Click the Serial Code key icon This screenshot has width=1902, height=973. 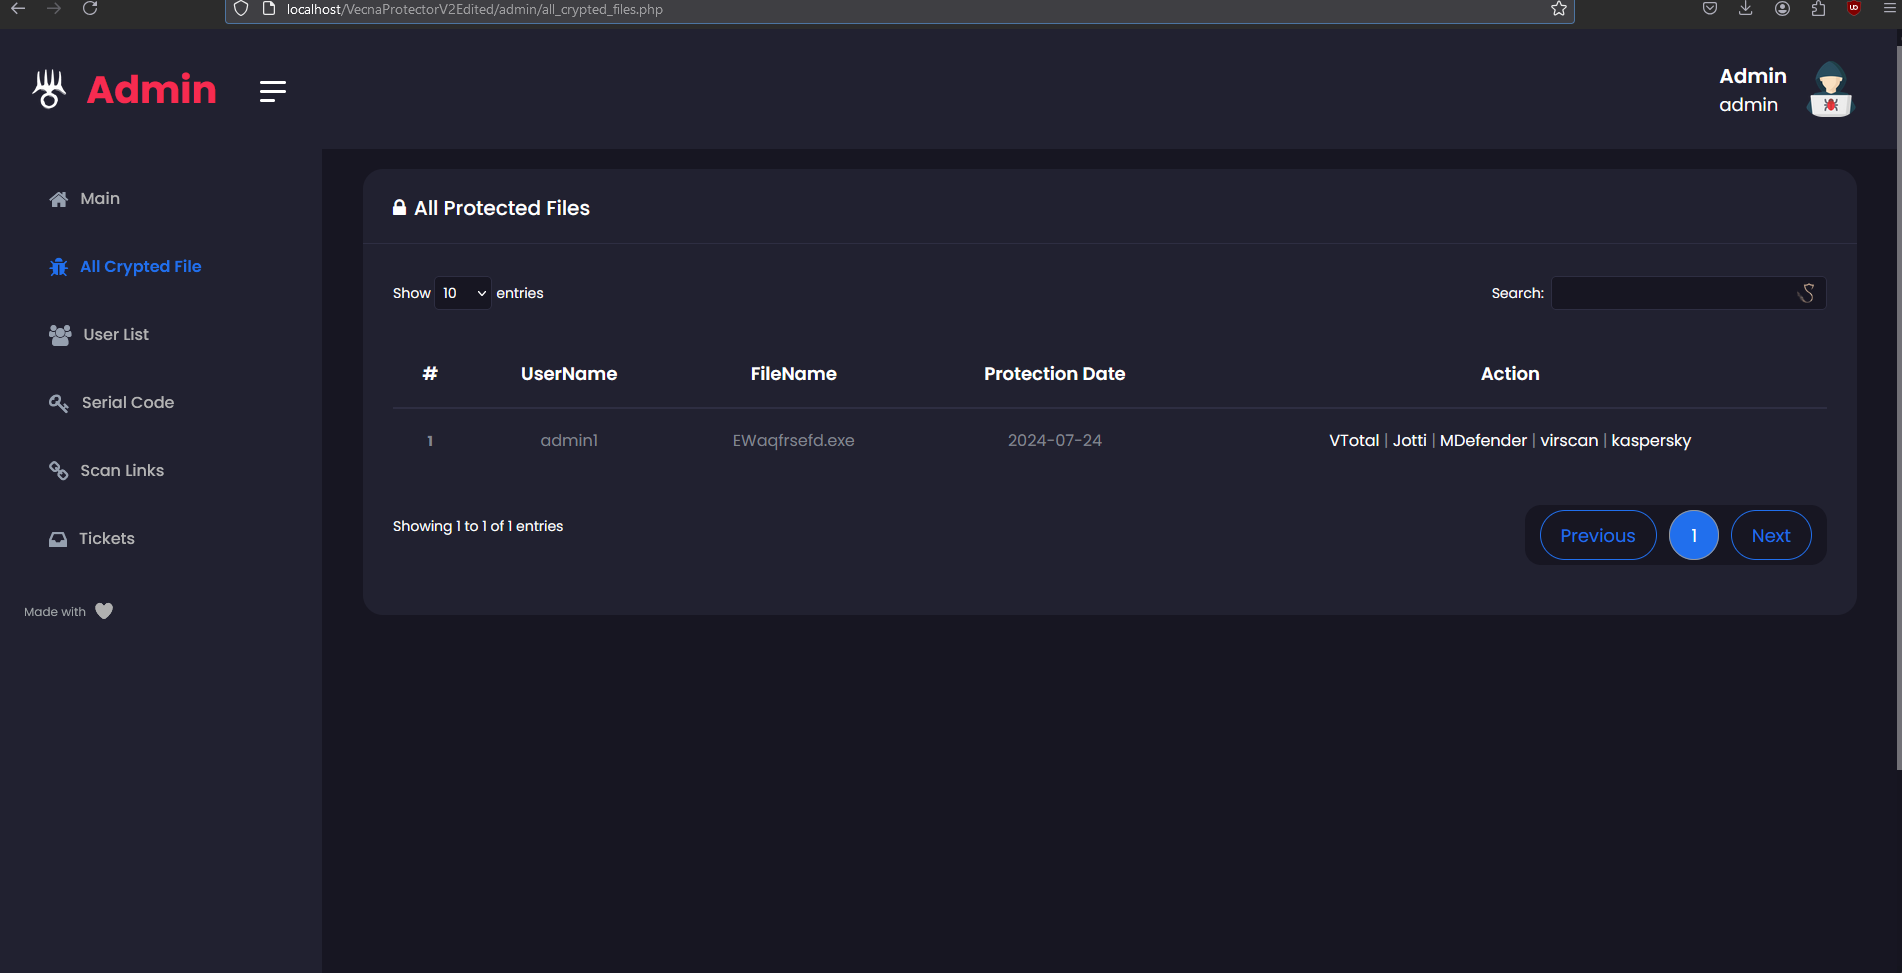(x=59, y=403)
